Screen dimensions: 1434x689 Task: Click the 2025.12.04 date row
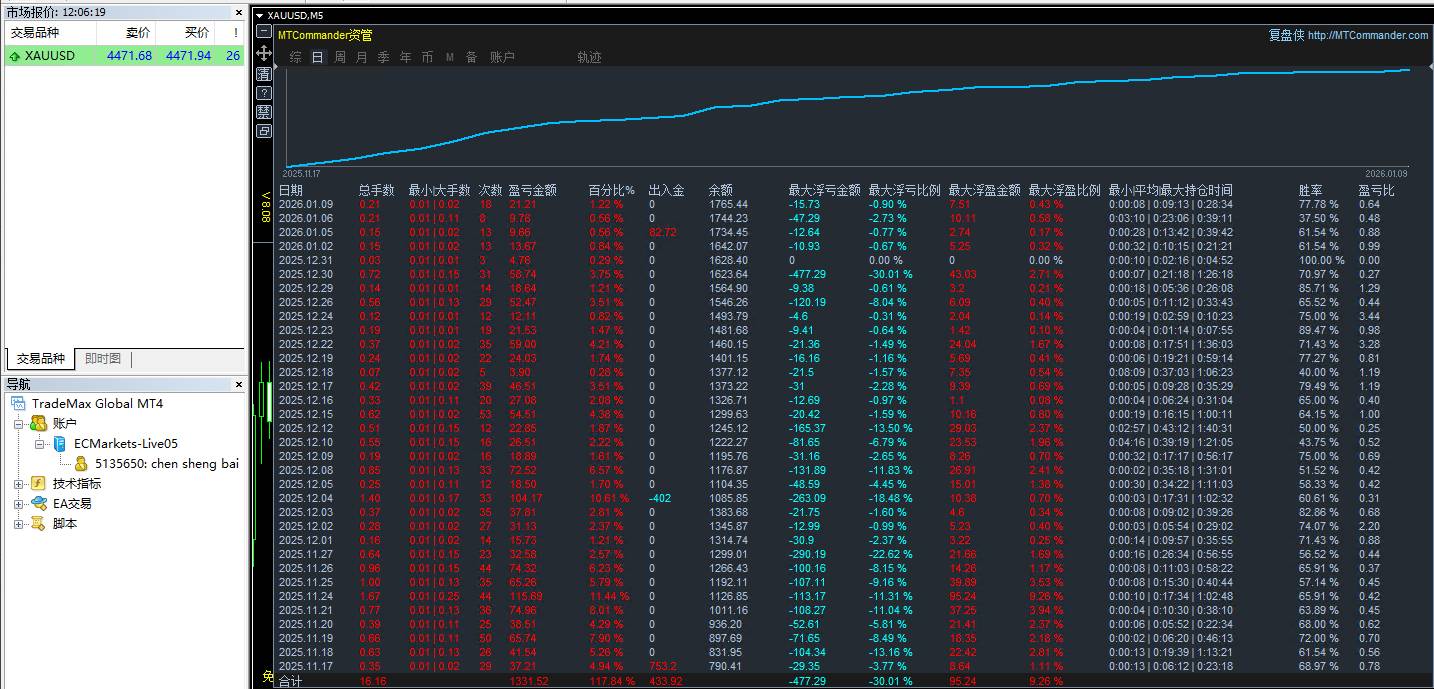coord(306,498)
